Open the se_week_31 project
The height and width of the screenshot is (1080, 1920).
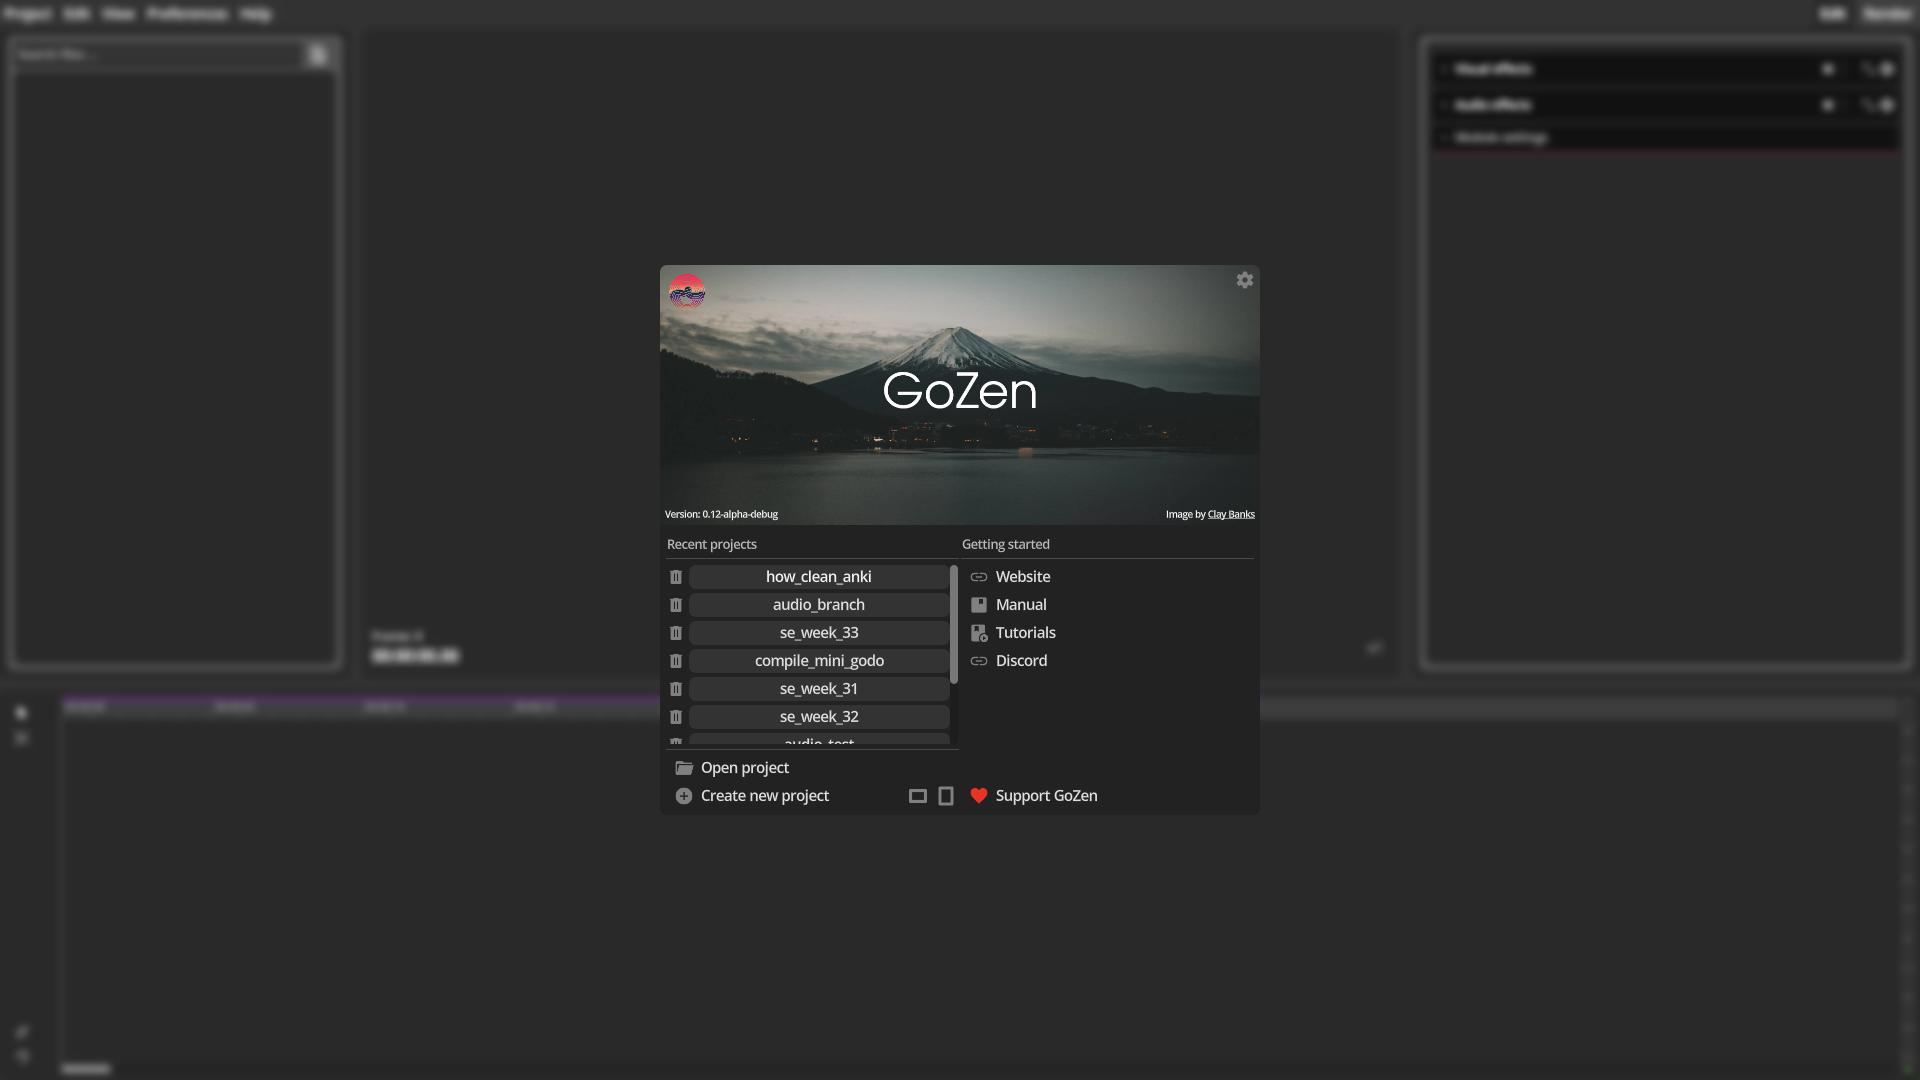tap(819, 689)
